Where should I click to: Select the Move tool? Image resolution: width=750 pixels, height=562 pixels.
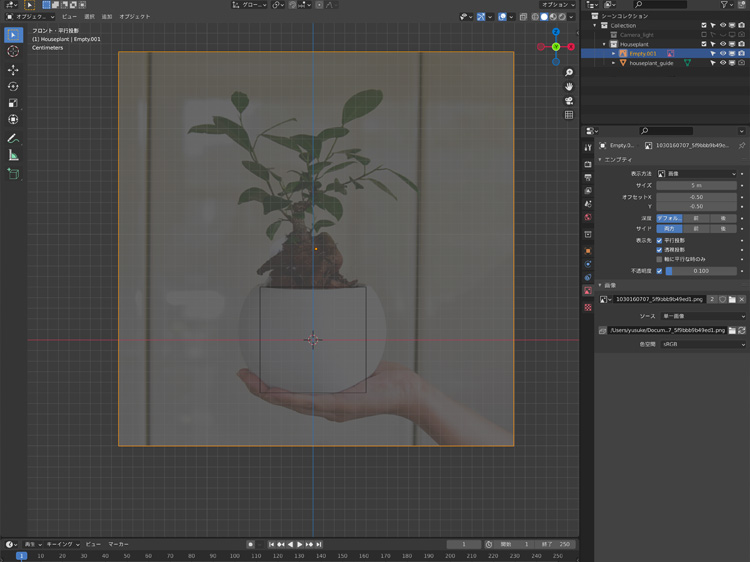13,70
